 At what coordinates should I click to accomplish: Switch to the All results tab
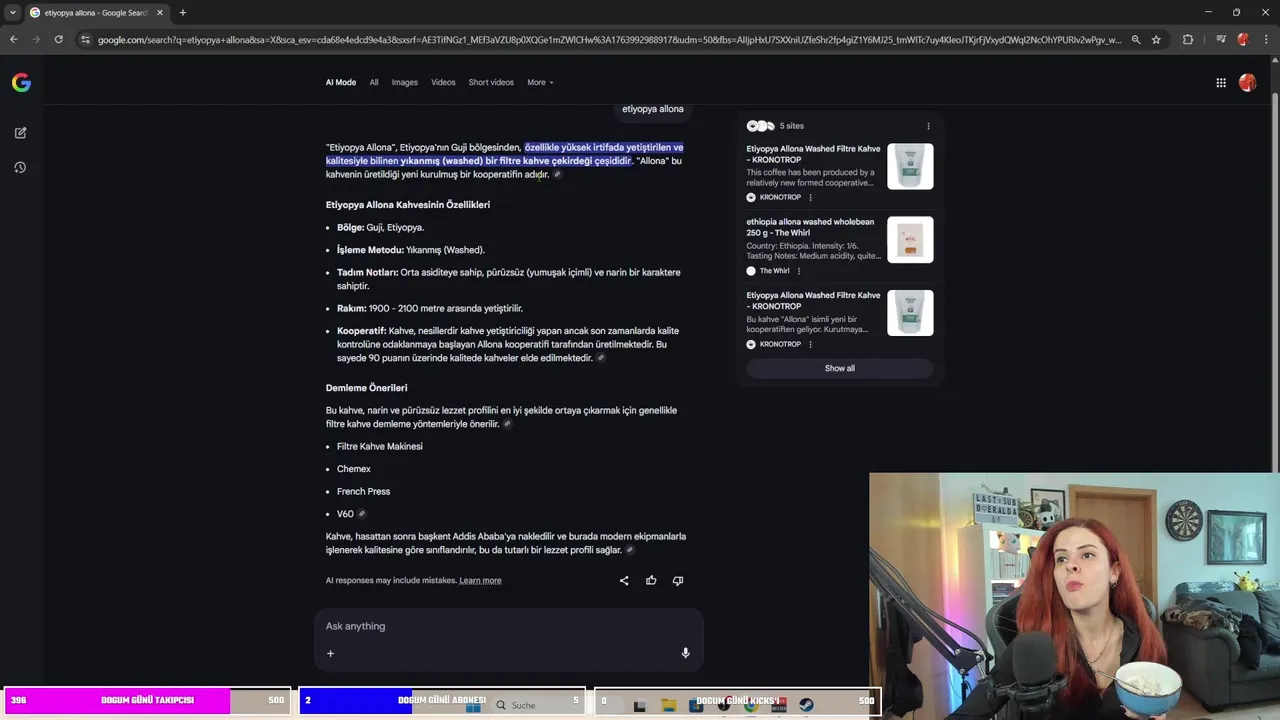374,82
